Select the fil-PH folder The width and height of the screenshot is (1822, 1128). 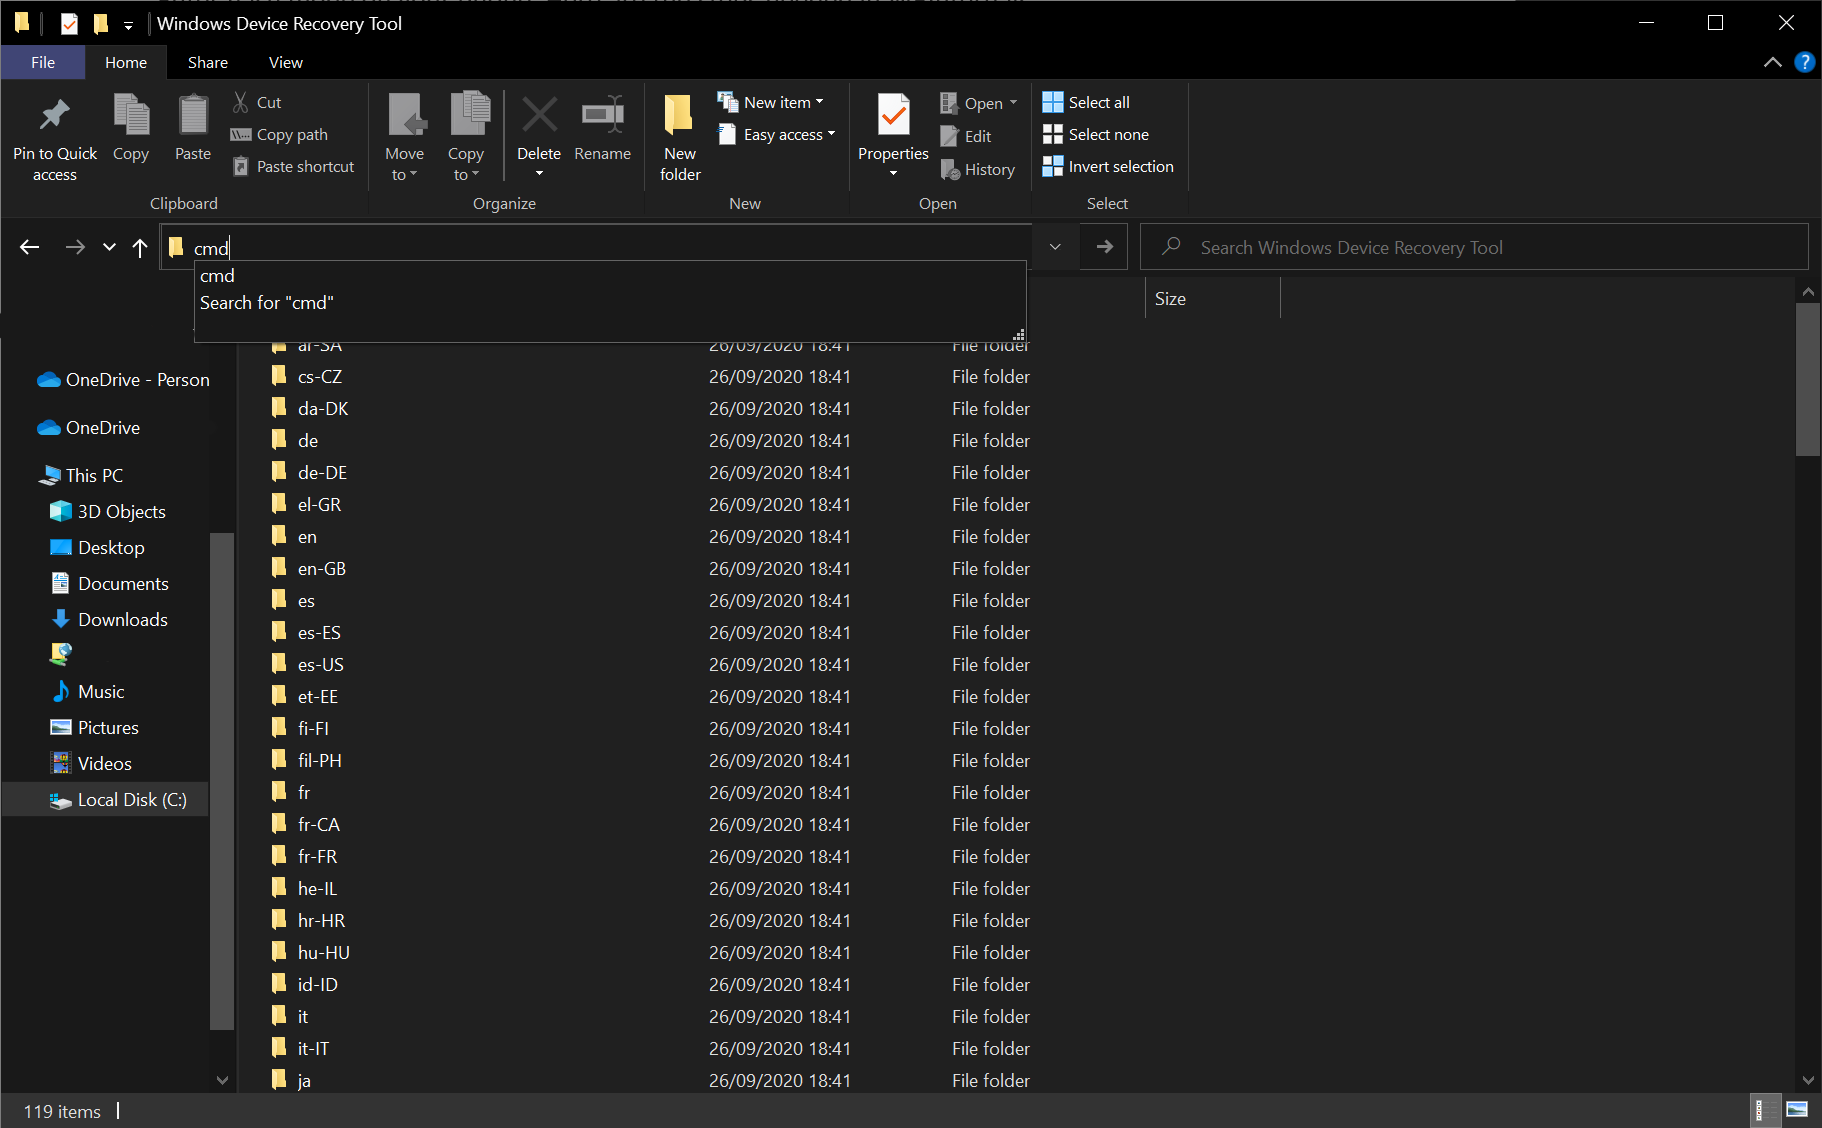pos(320,761)
